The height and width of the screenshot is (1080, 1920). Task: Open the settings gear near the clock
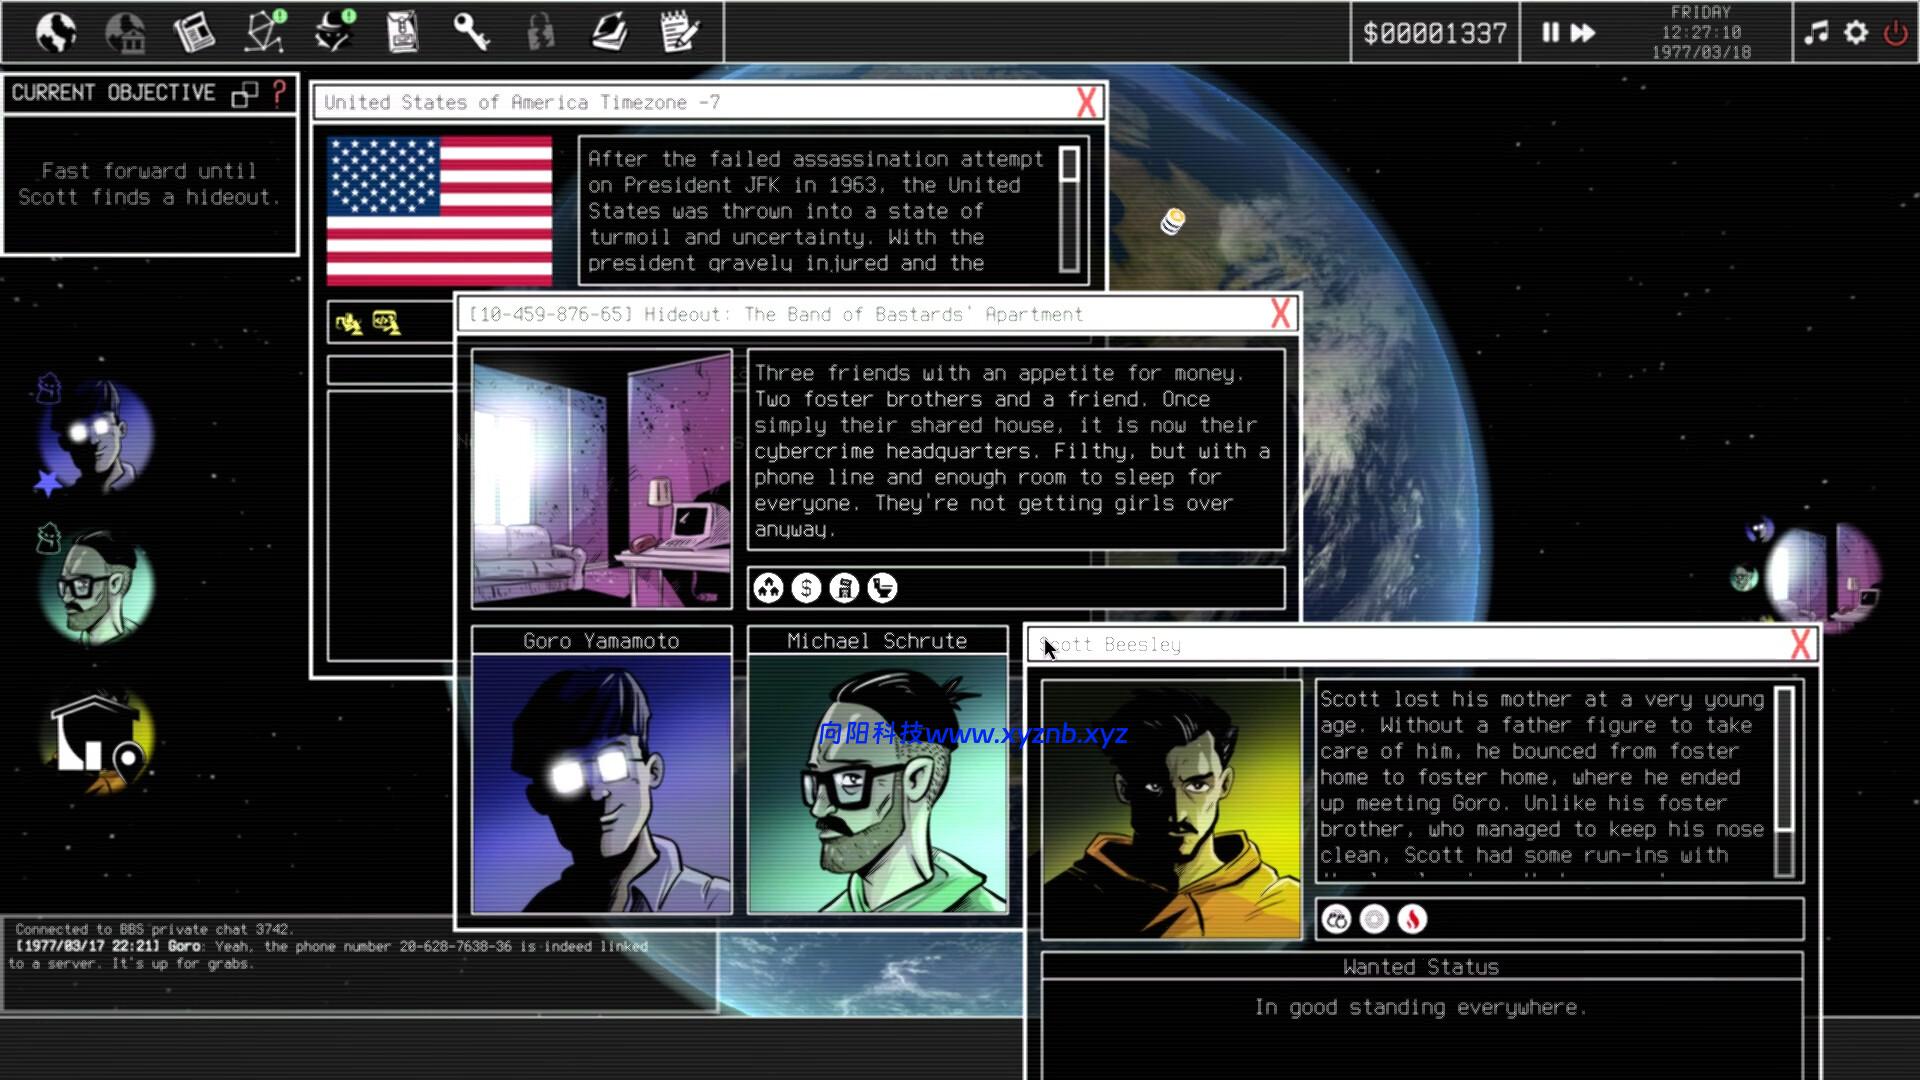tap(1856, 32)
